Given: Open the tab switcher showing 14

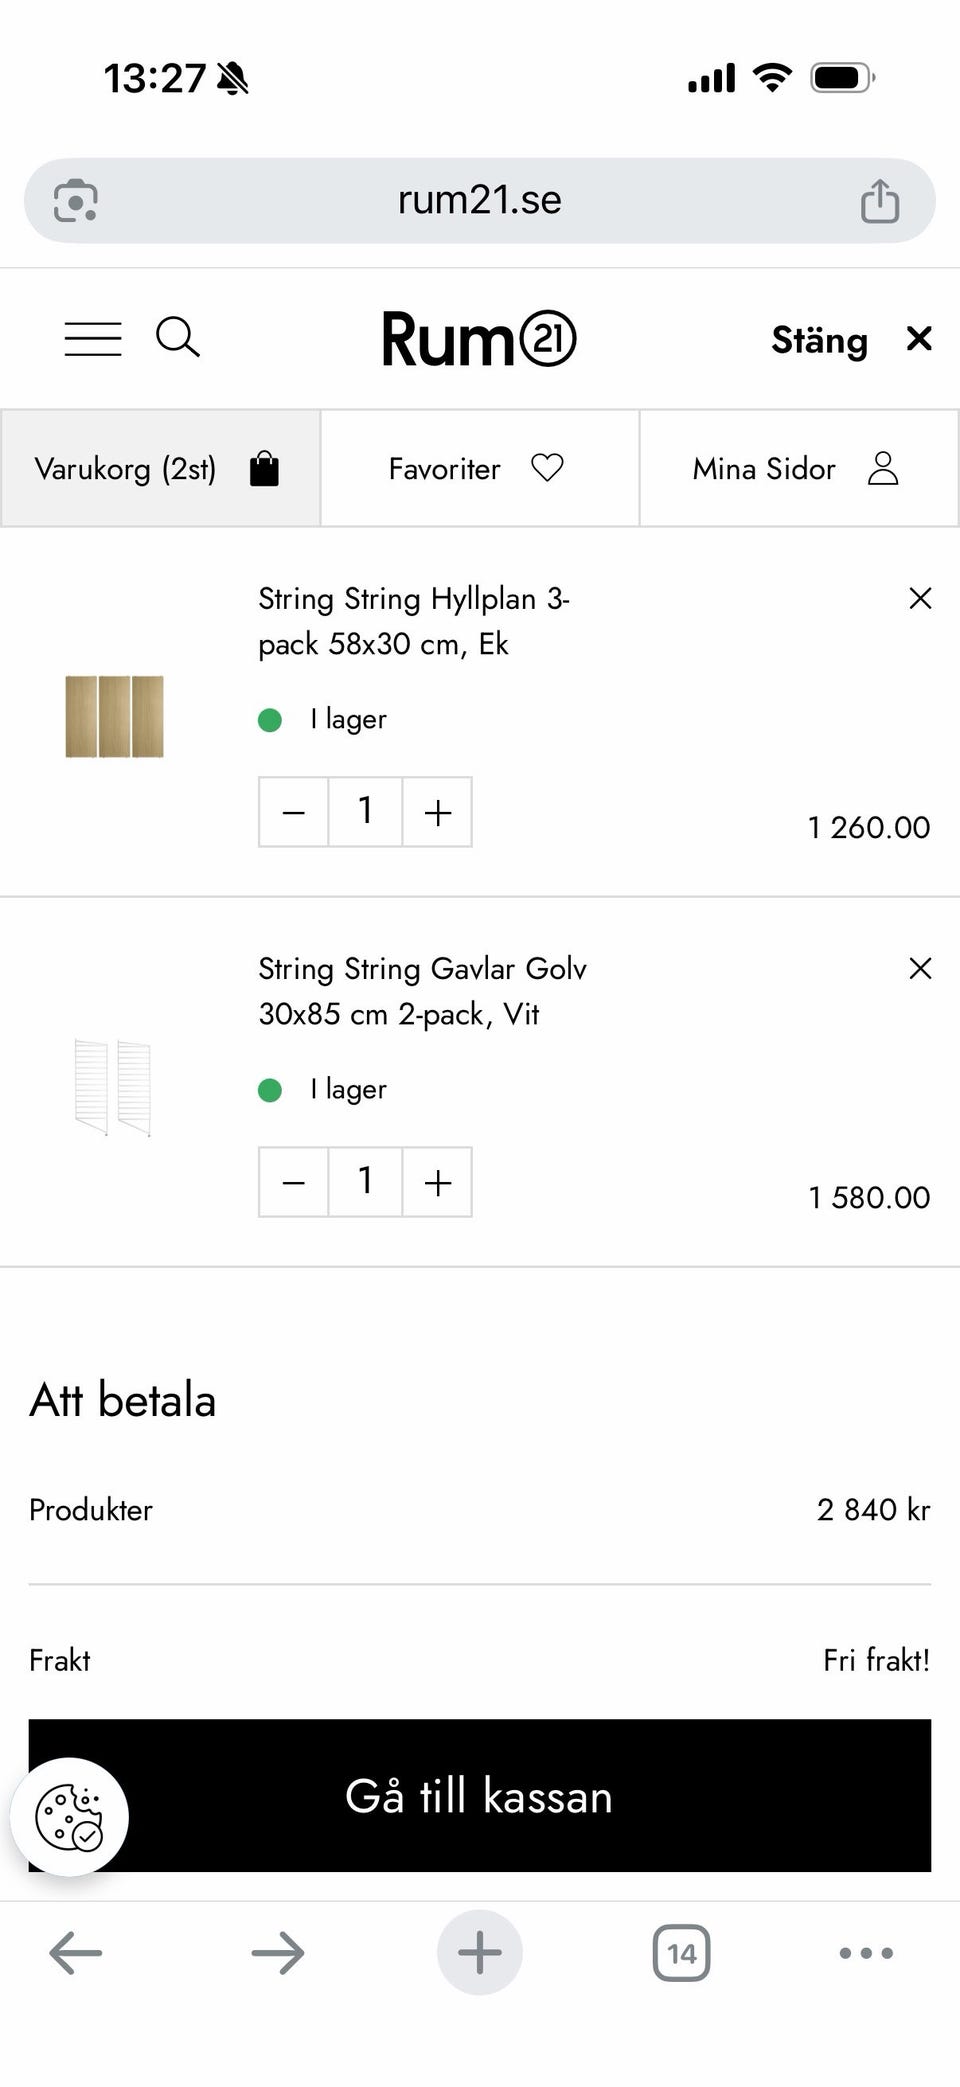Looking at the screenshot, I should tap(681, 1953).
